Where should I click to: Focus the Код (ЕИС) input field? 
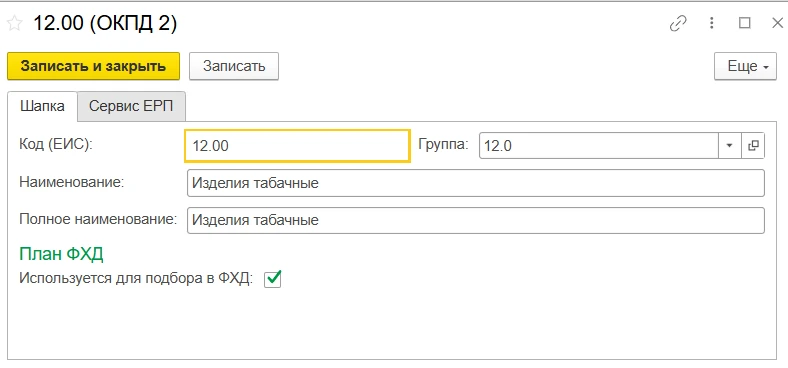tap(298, 146)
